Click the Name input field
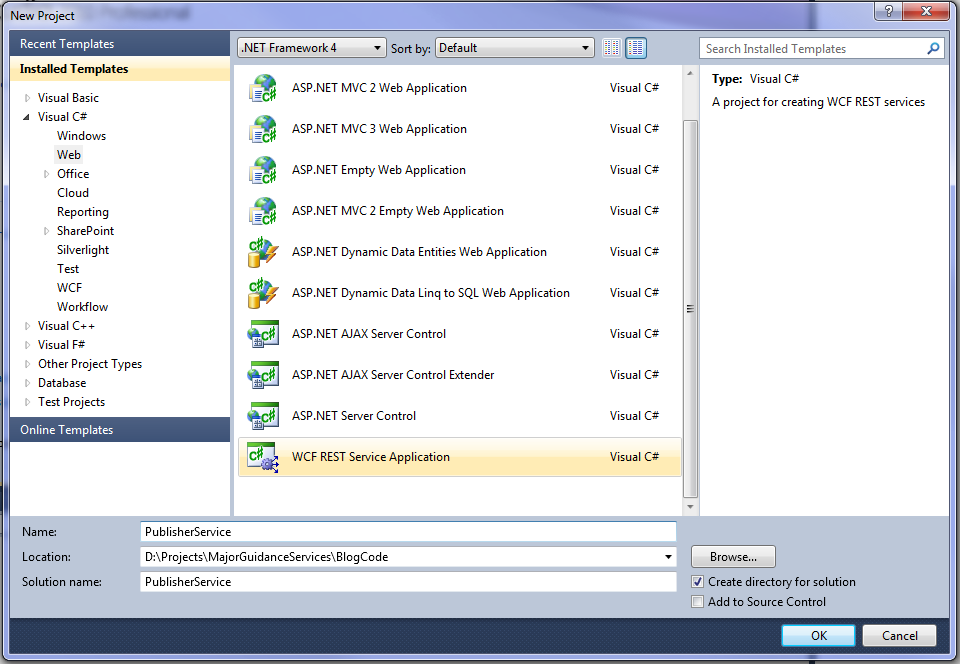Viewport: 960px width, 664px height. click(x=408, y=532)
